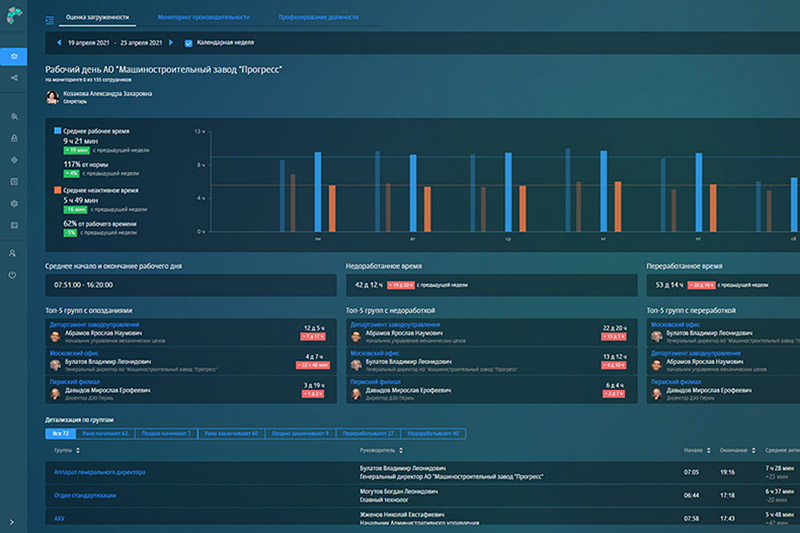Image resolution: width=800 pixels, height=533 pixels.
Task: Select the 'Все 72' filter tab
Action: [x=61, y=434]
